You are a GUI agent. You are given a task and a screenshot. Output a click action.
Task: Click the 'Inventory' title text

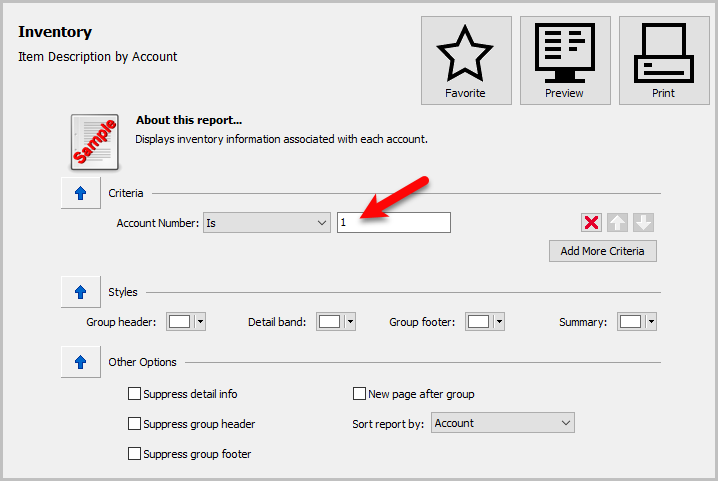[55, 32]
